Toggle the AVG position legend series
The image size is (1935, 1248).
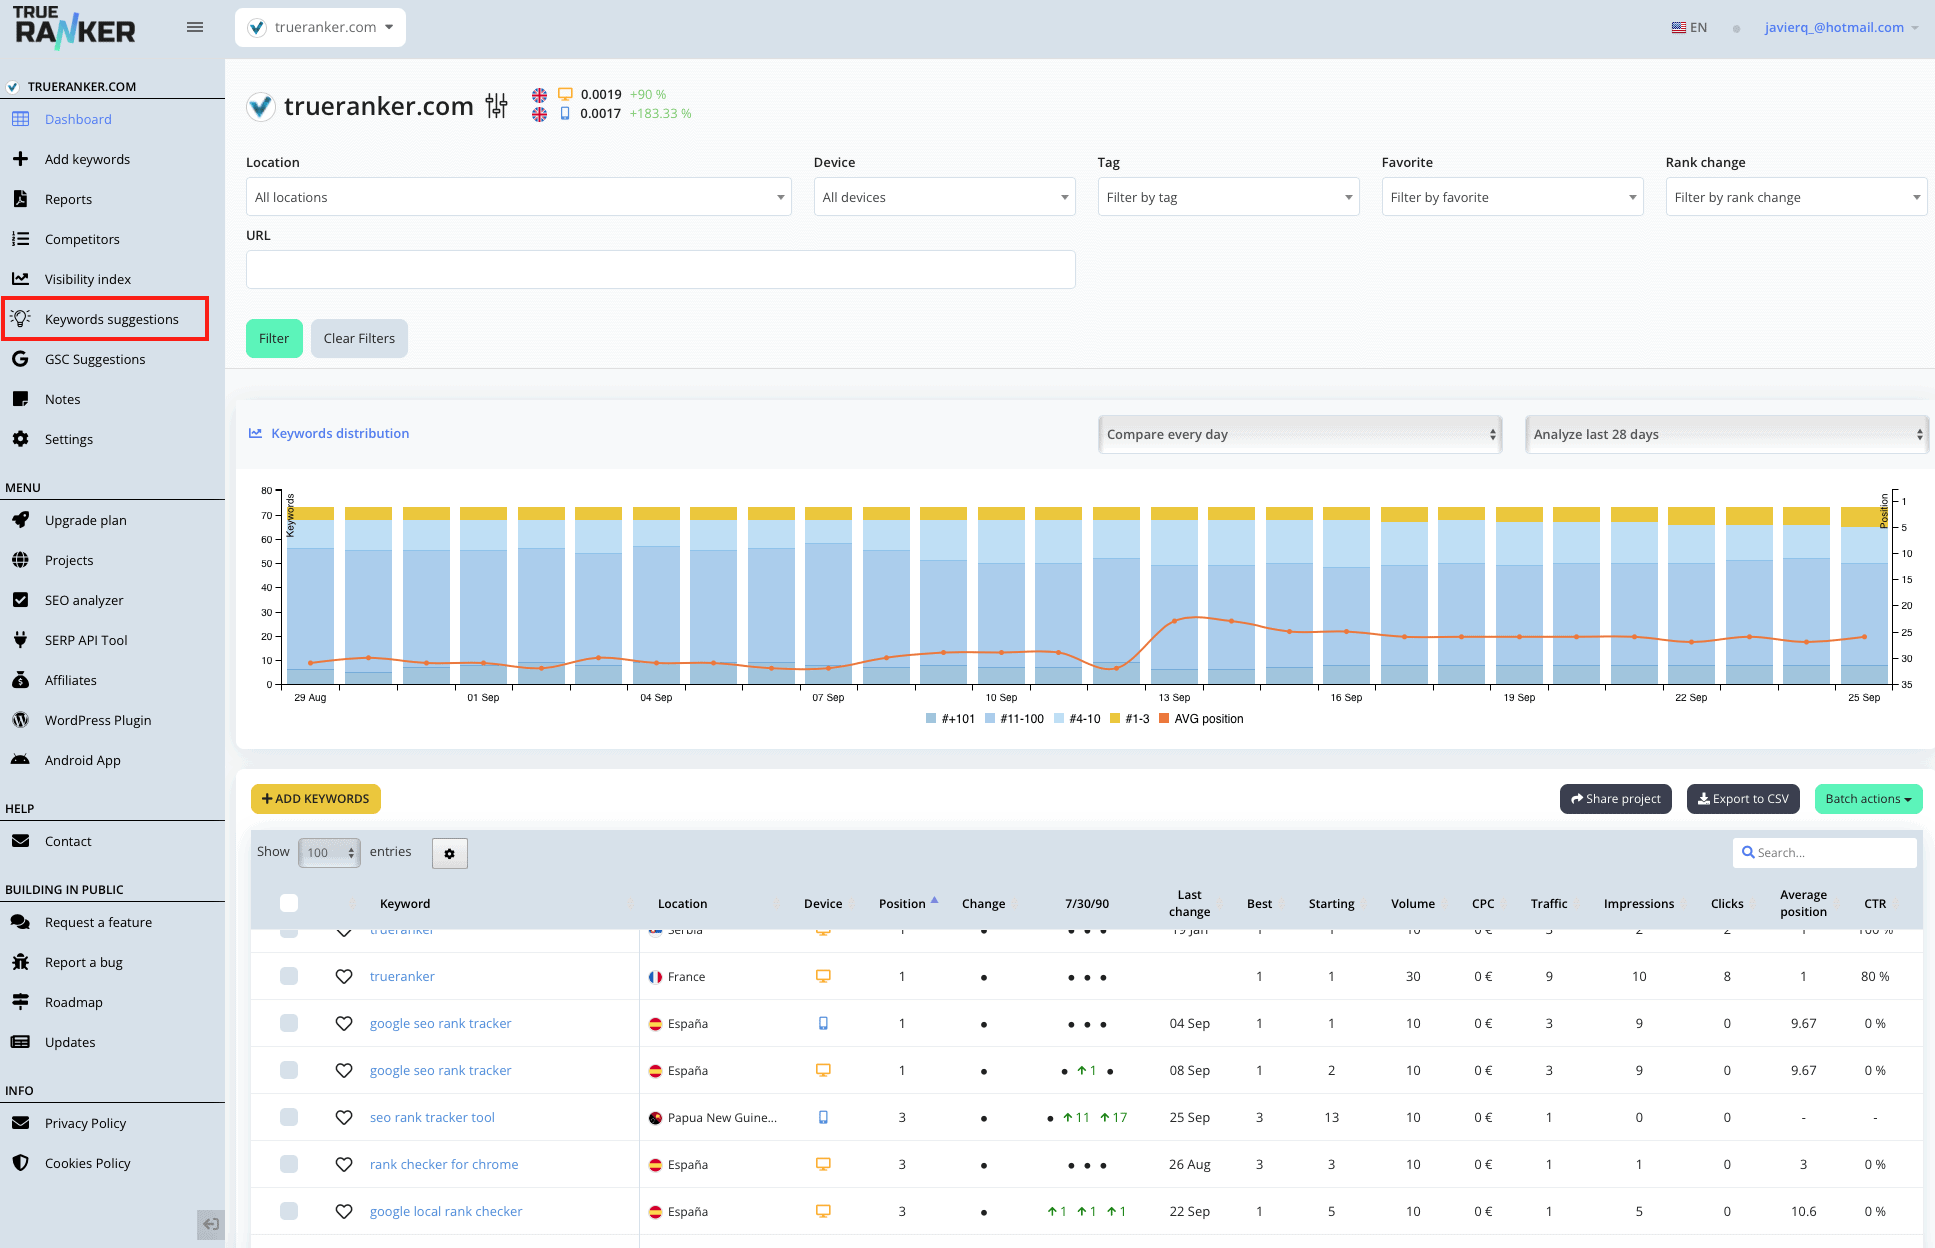(1201, 719)
